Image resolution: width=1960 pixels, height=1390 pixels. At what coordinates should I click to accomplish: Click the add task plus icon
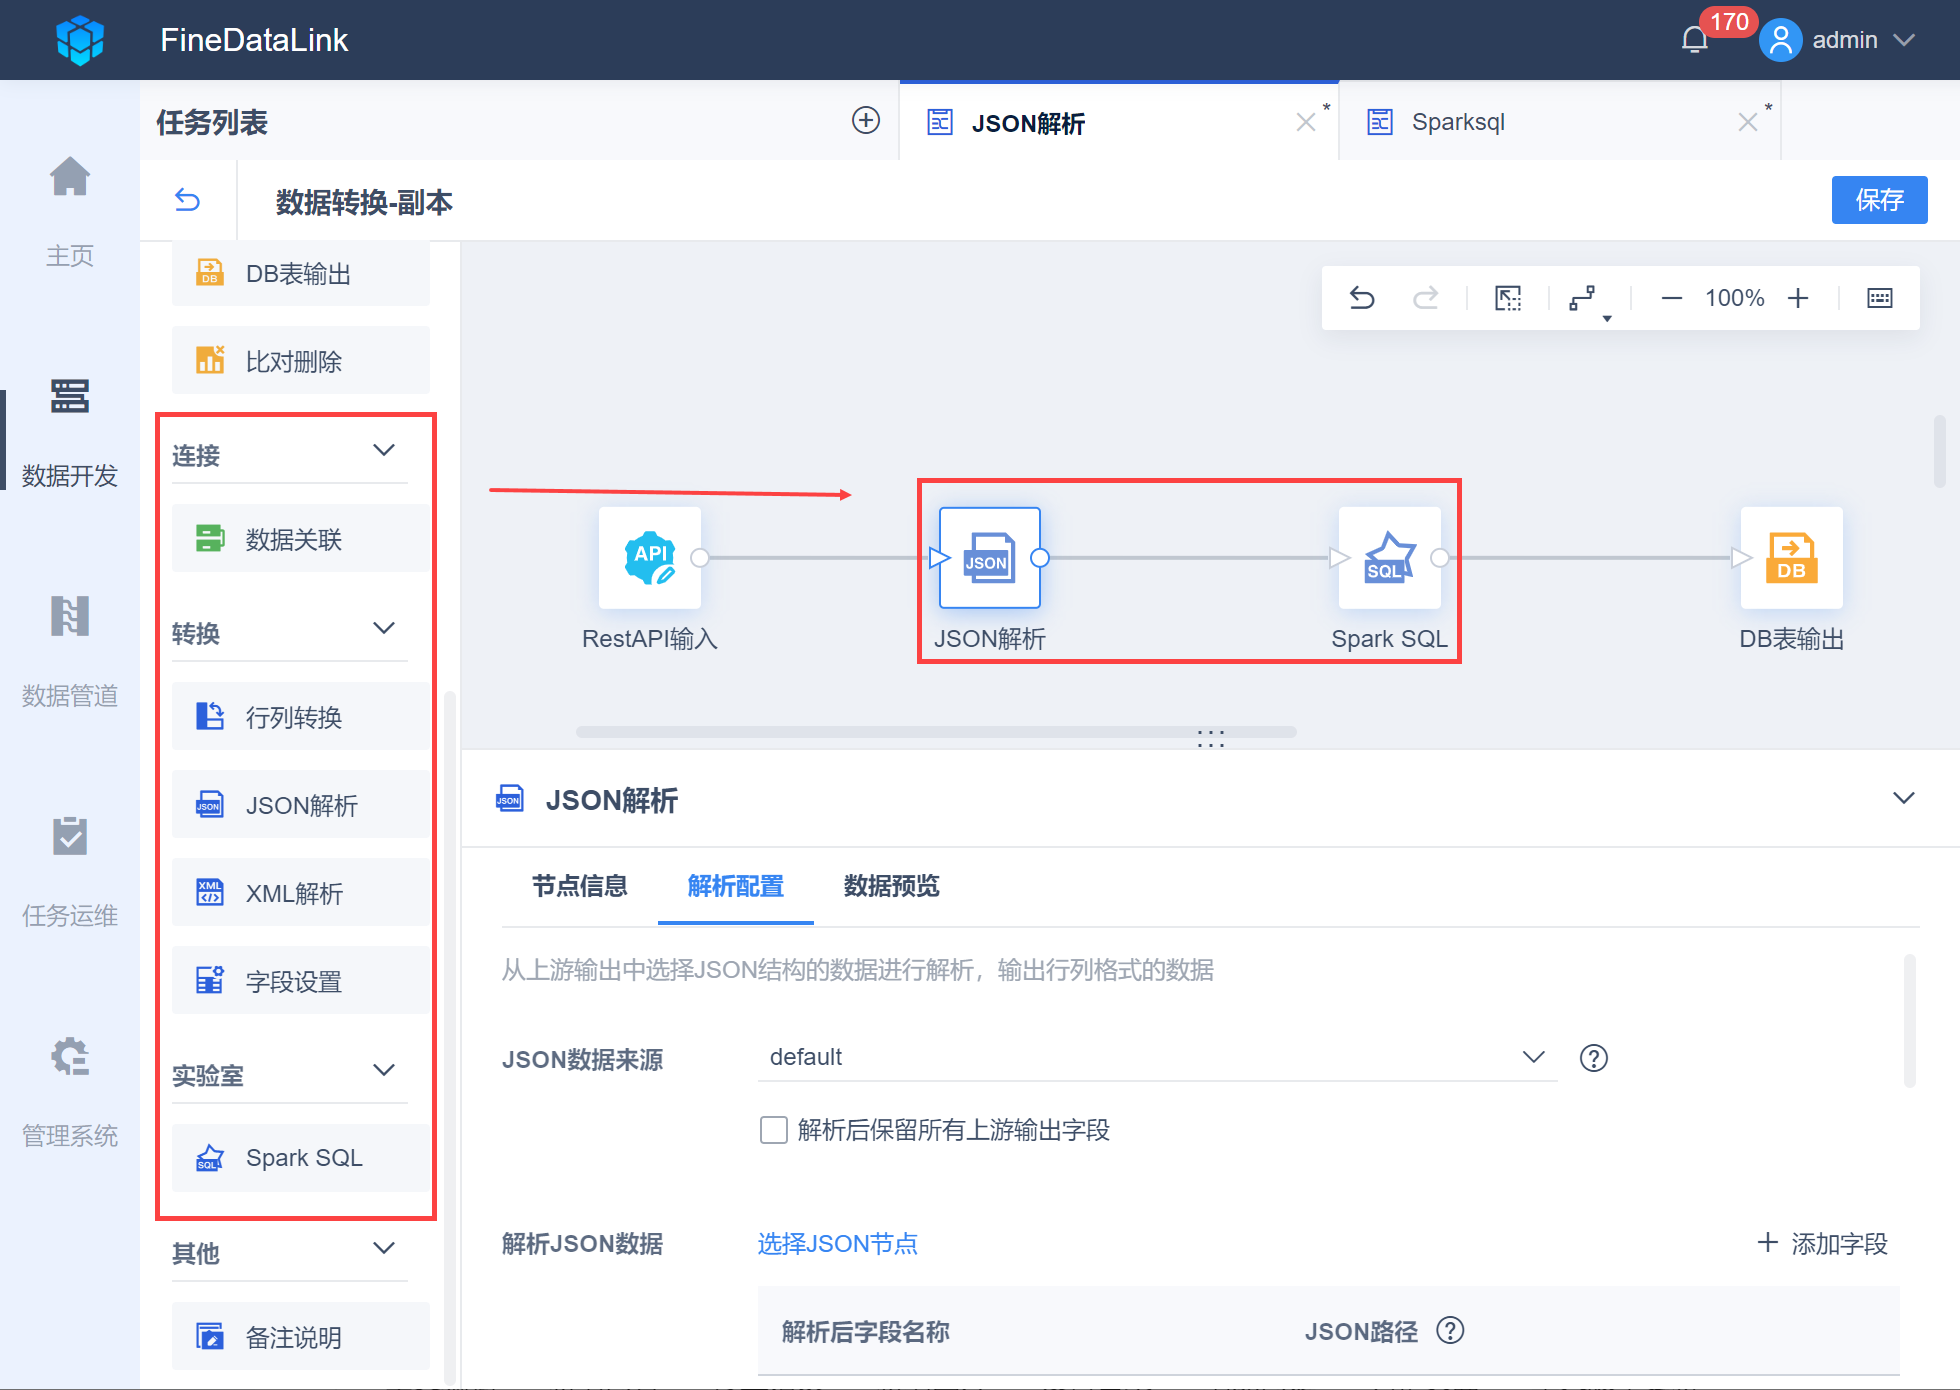[866, 121]
